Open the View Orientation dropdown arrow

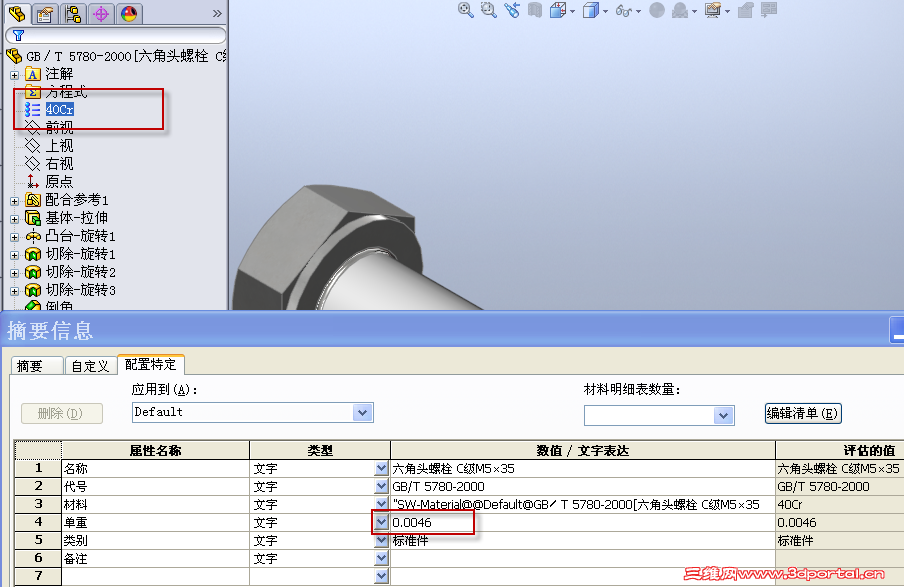572,12
